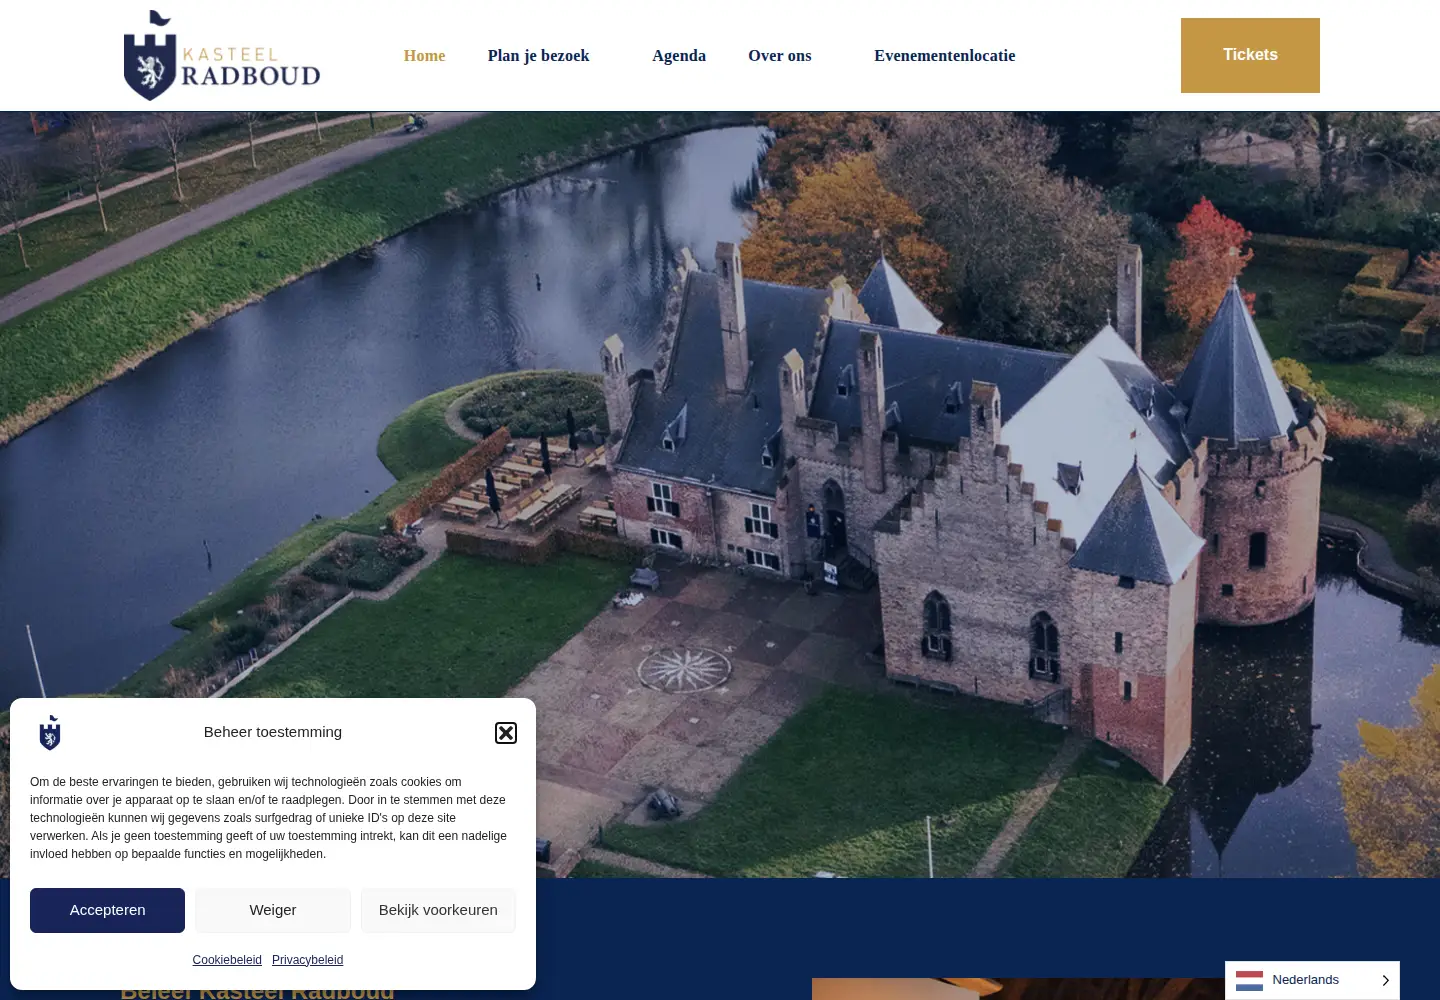Close the cookie consent dialog

[x=506, y=733]
